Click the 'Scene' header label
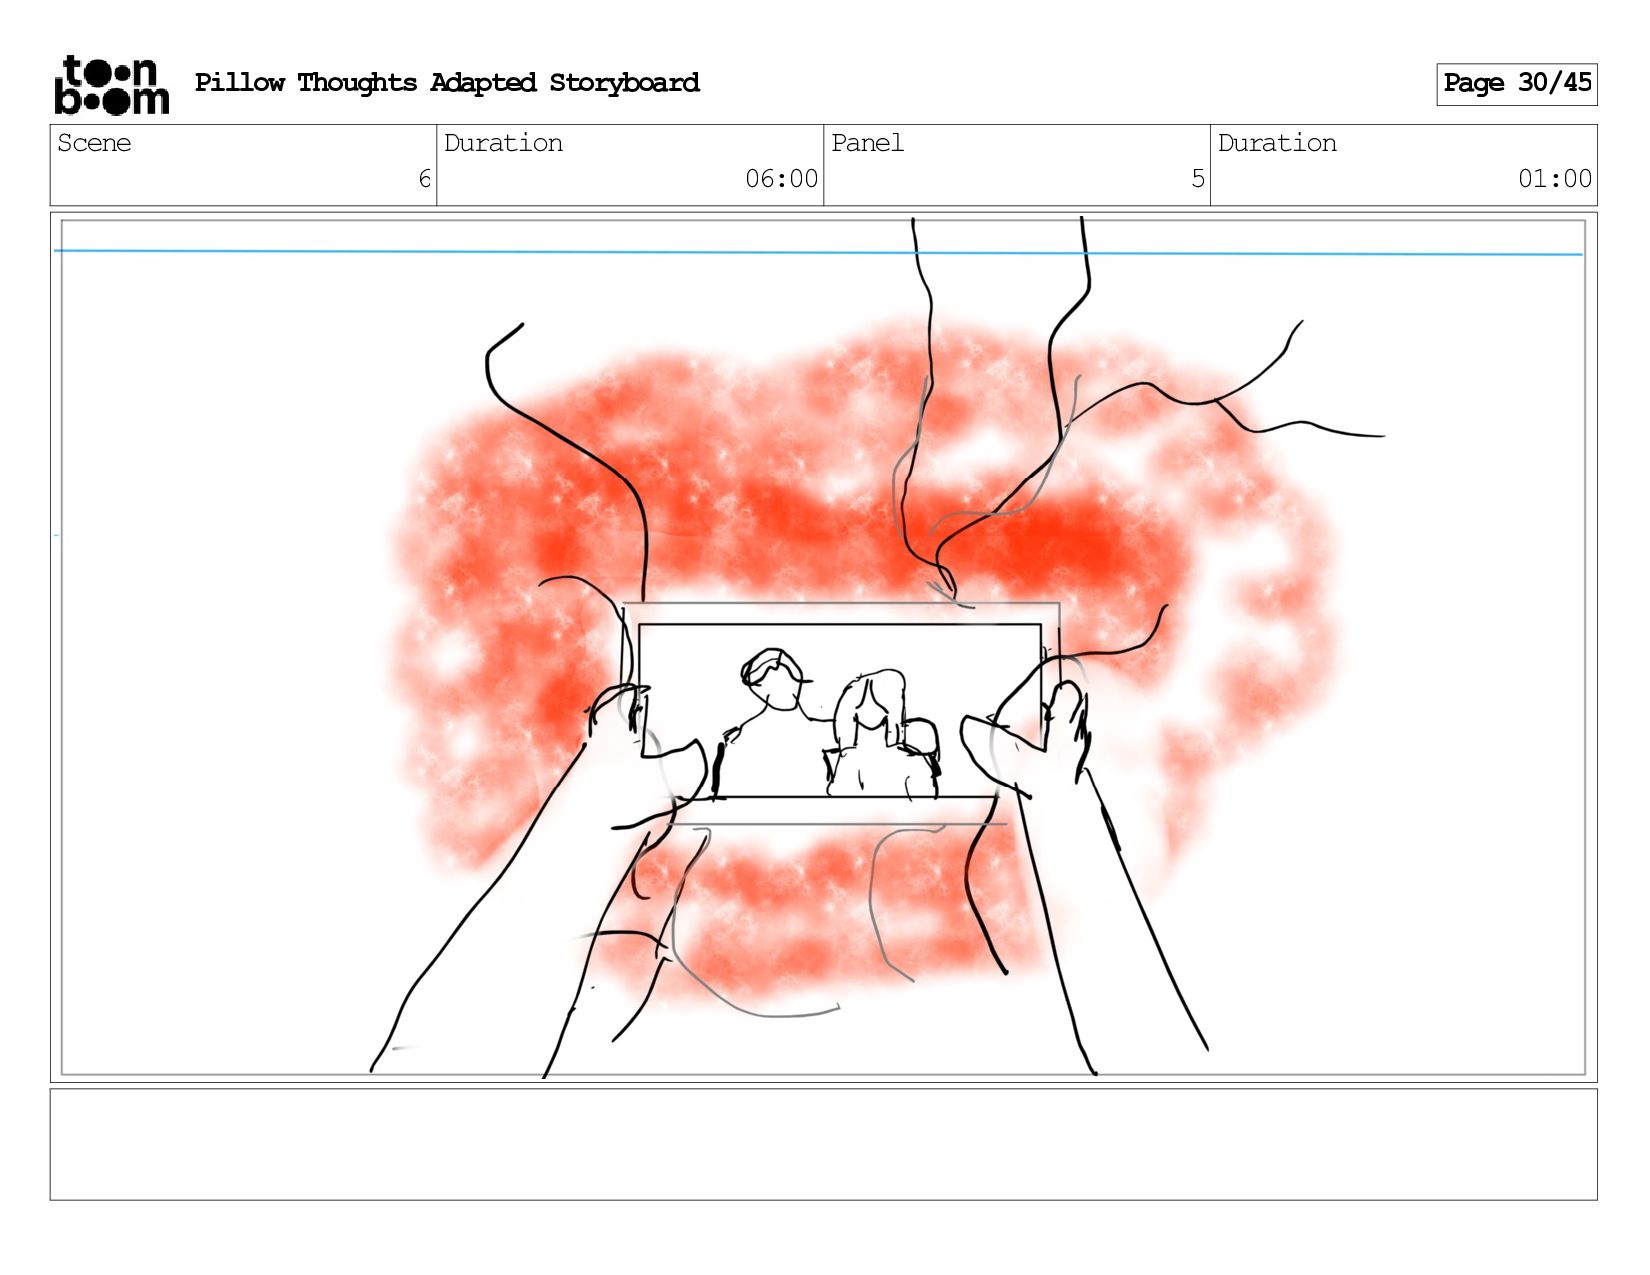 pos(94,143)
